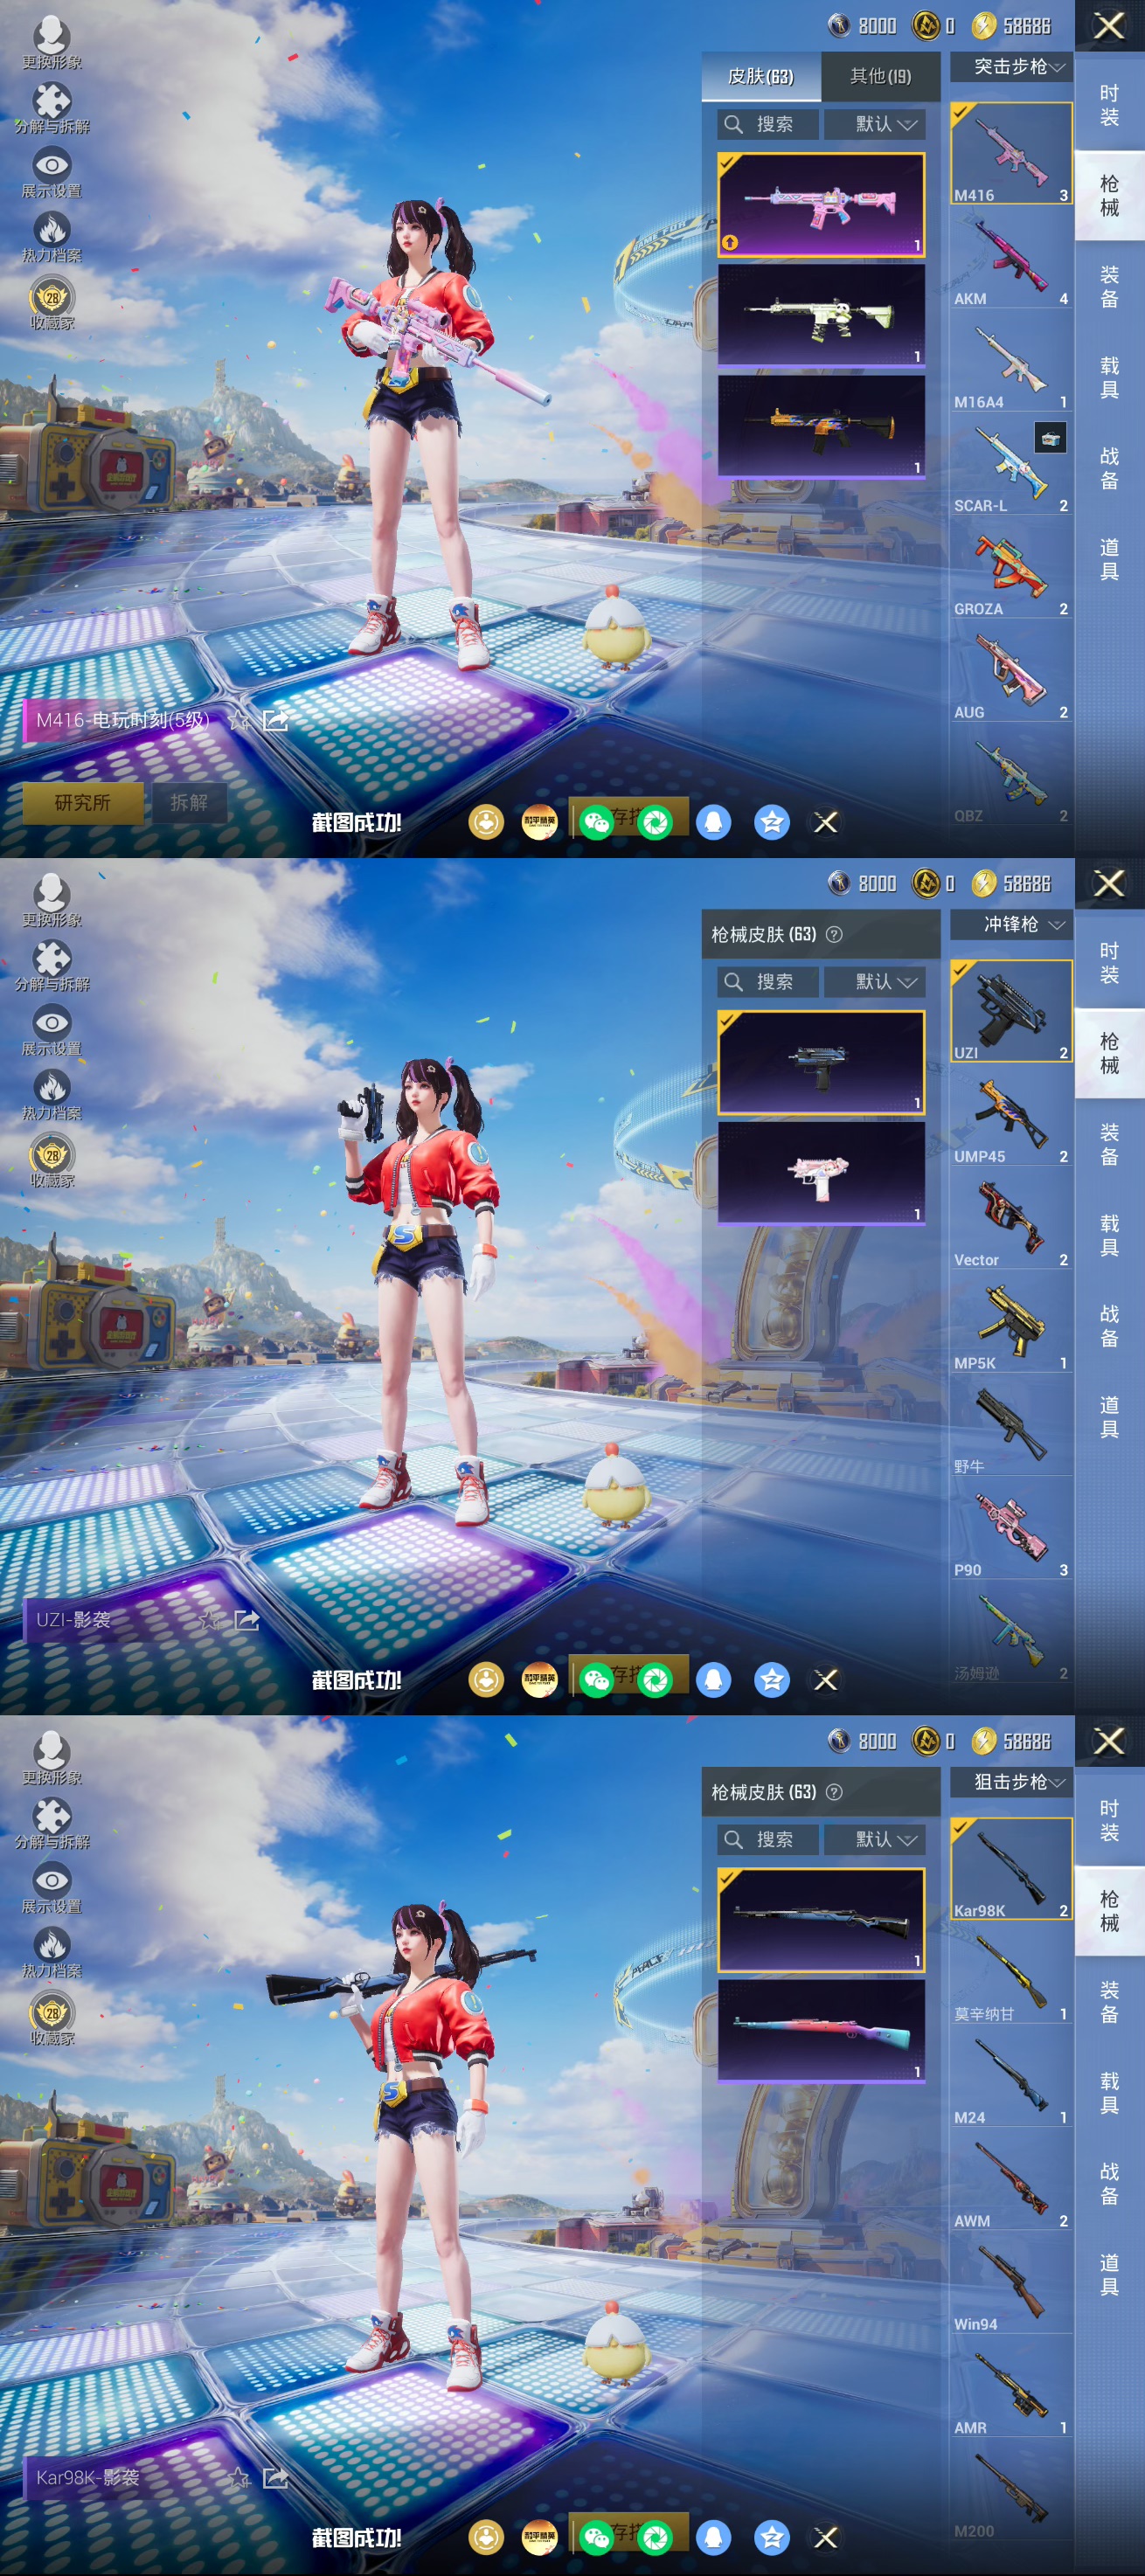Share the M416 screenshot to QQ
Screen dimensions: 1145x2576
714,822
